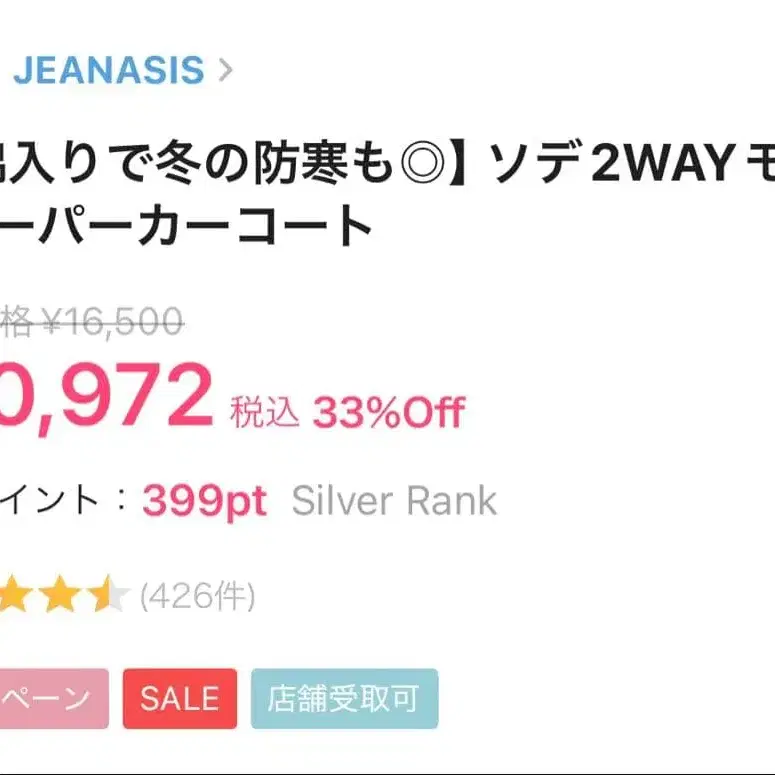Image resolution: width=775 pixels, height=775 pixels.
Task: Select the red SALE tag
Action: click(x=179, y=699)
